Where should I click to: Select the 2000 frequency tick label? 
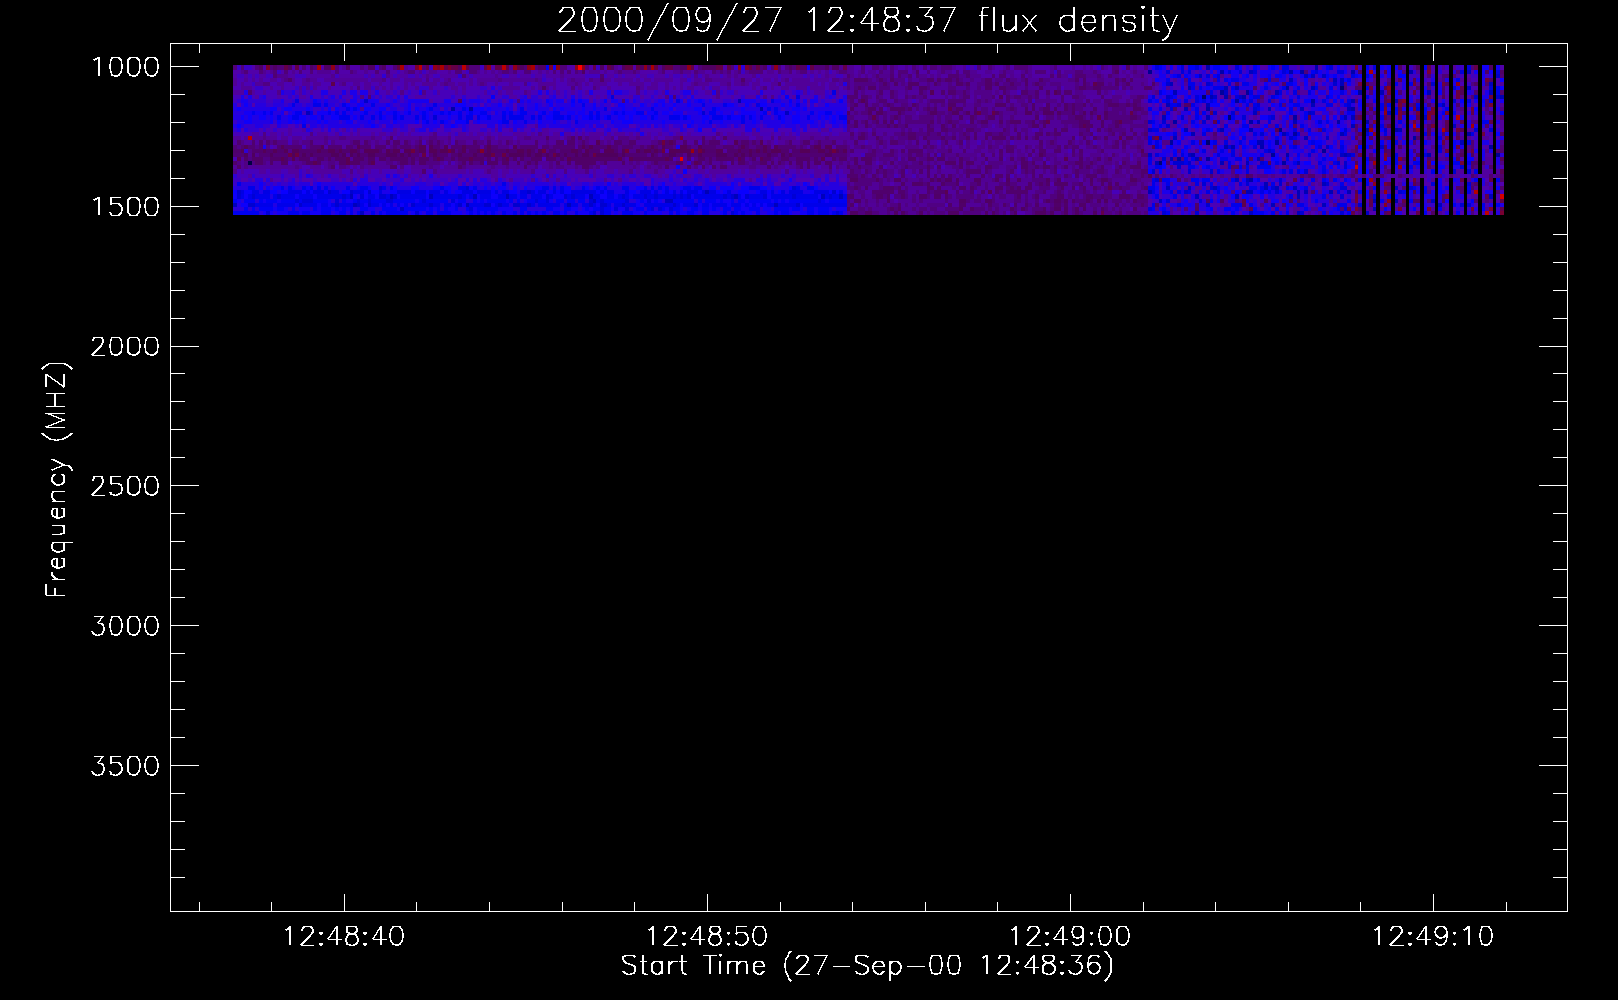coord(125,347)
